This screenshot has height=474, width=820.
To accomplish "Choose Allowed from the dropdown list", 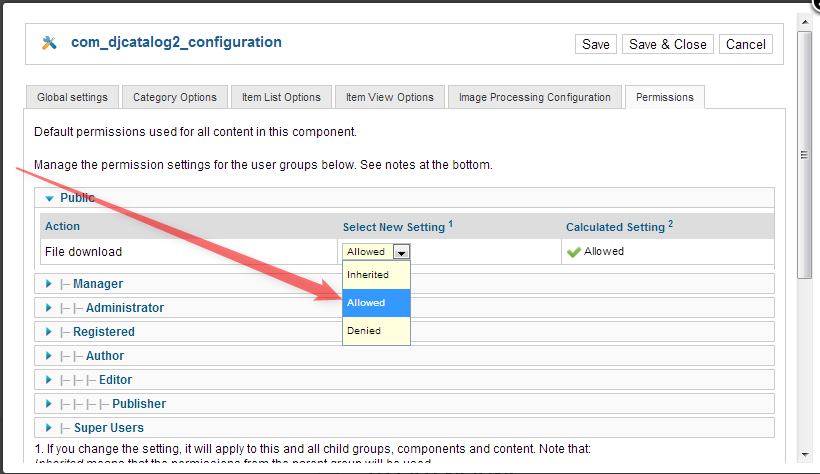I will coord(376,303).
